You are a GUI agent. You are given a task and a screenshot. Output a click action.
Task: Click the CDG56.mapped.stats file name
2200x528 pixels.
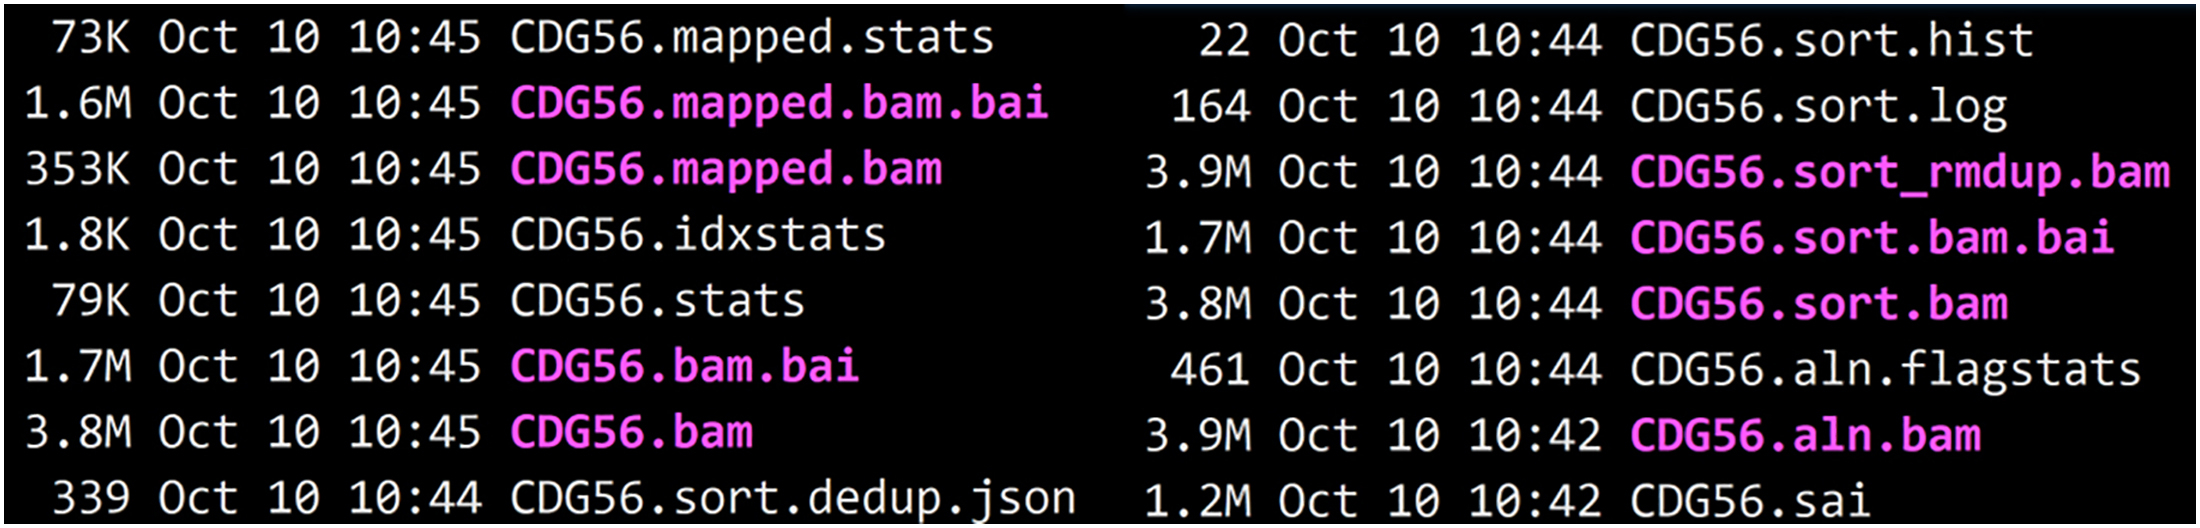[752, 40]
